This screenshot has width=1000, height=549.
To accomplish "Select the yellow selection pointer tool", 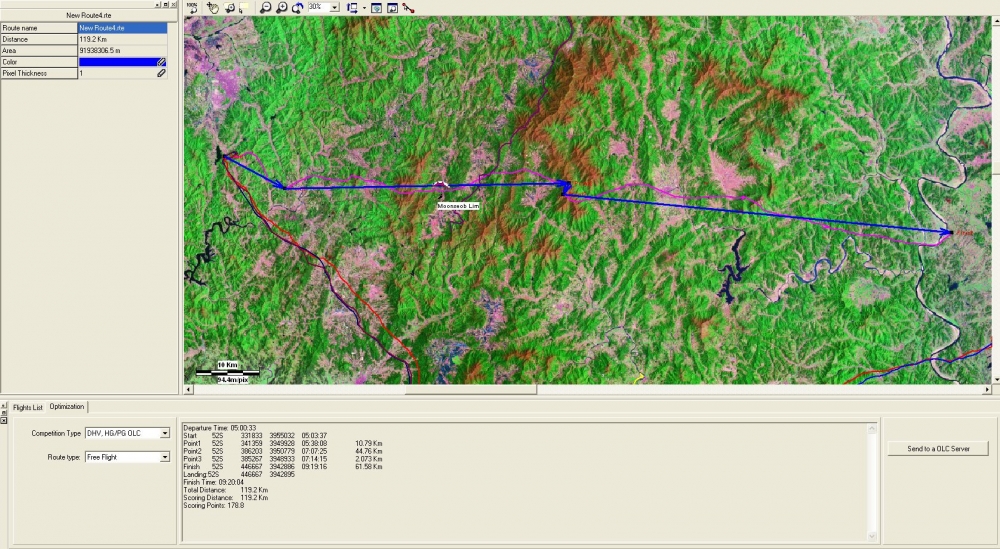I will (x=244, y=8).
